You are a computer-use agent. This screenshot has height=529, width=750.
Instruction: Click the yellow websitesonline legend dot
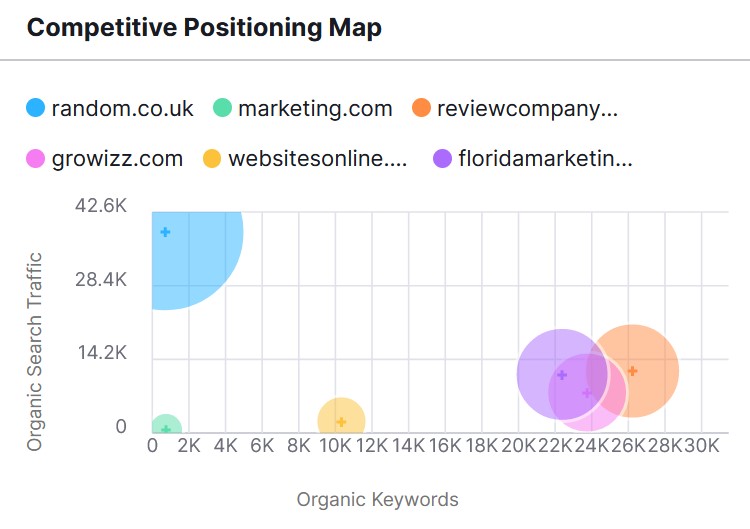tap(212, 158)
